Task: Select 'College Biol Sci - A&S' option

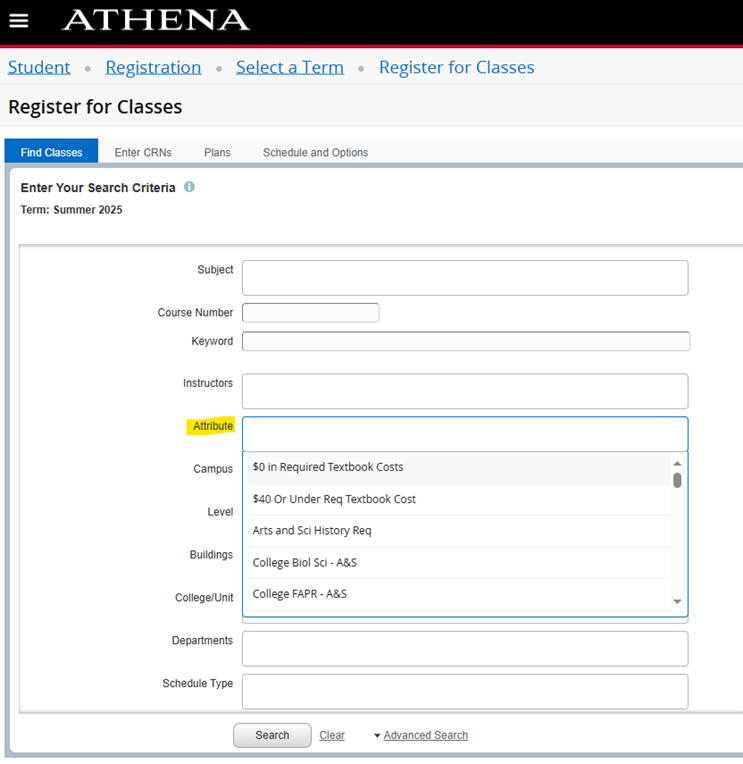Action: (x=304, y=563)
